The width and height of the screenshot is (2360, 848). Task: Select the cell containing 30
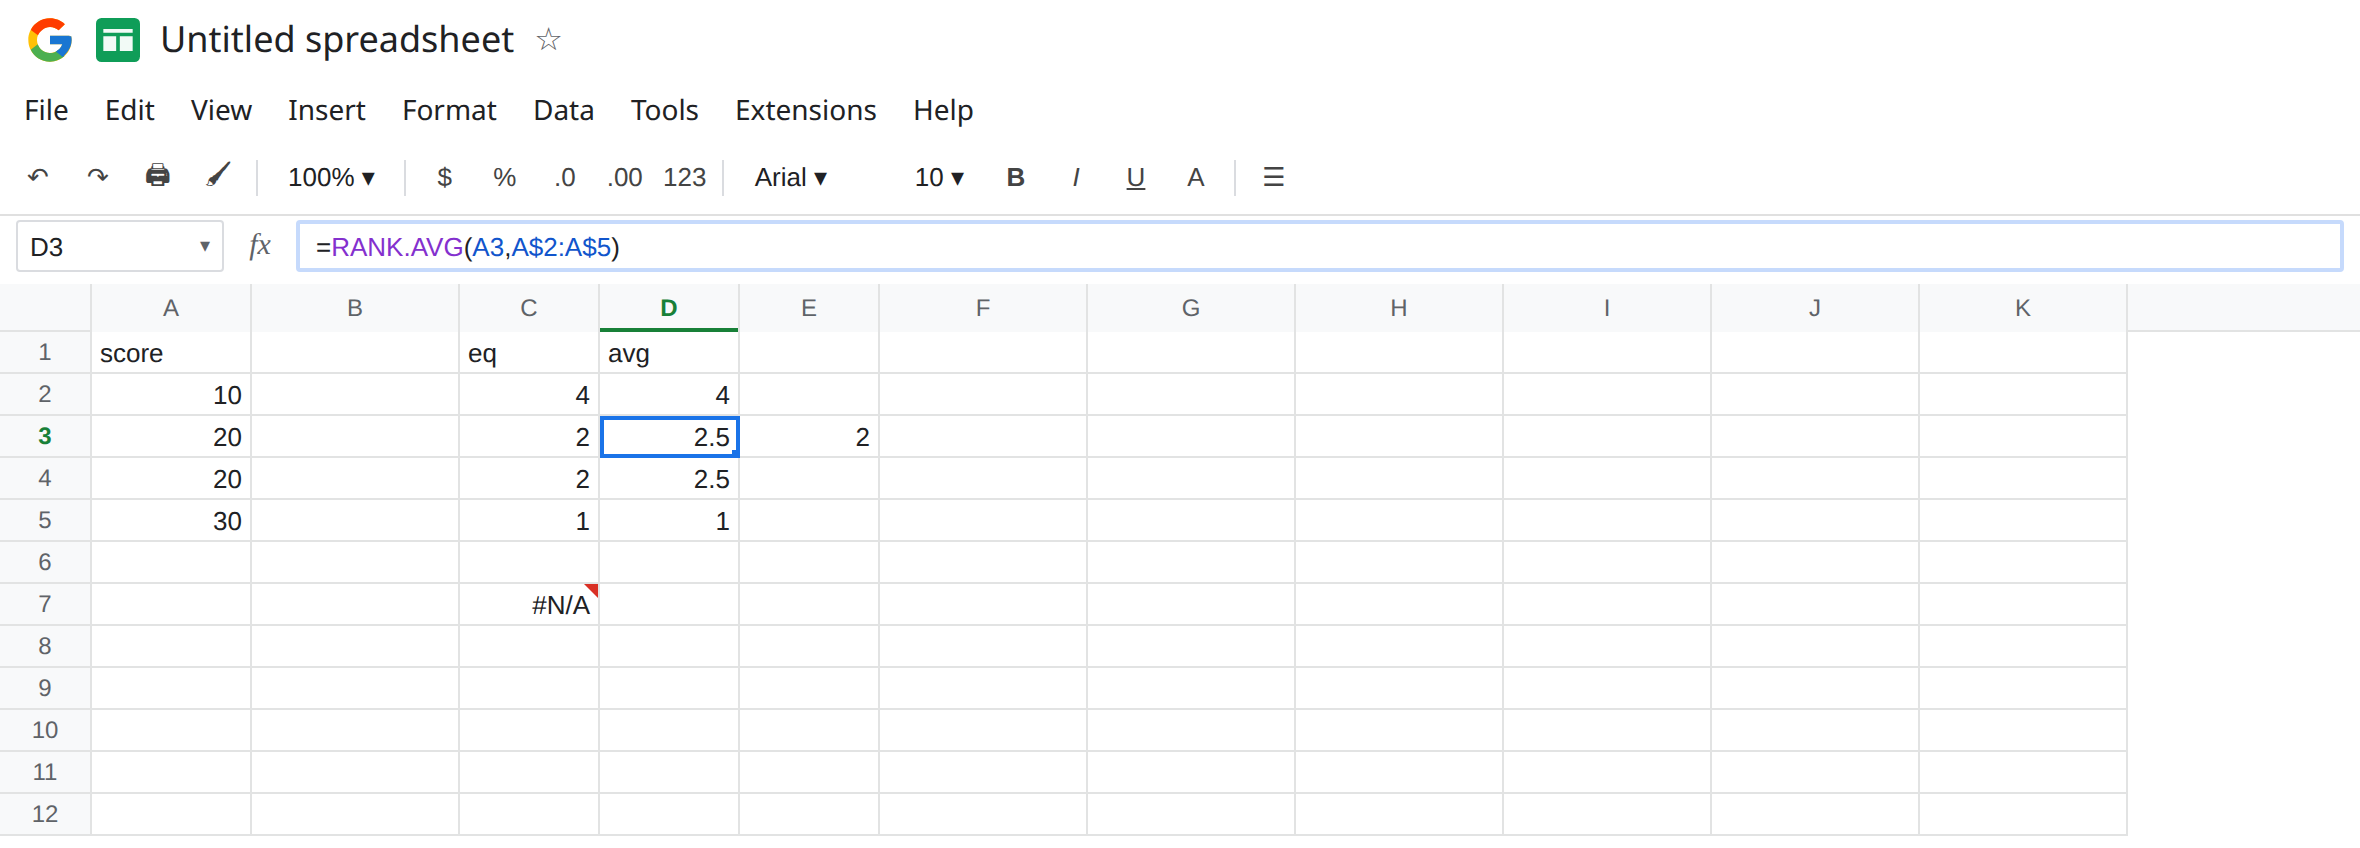[x=171, y=520]
